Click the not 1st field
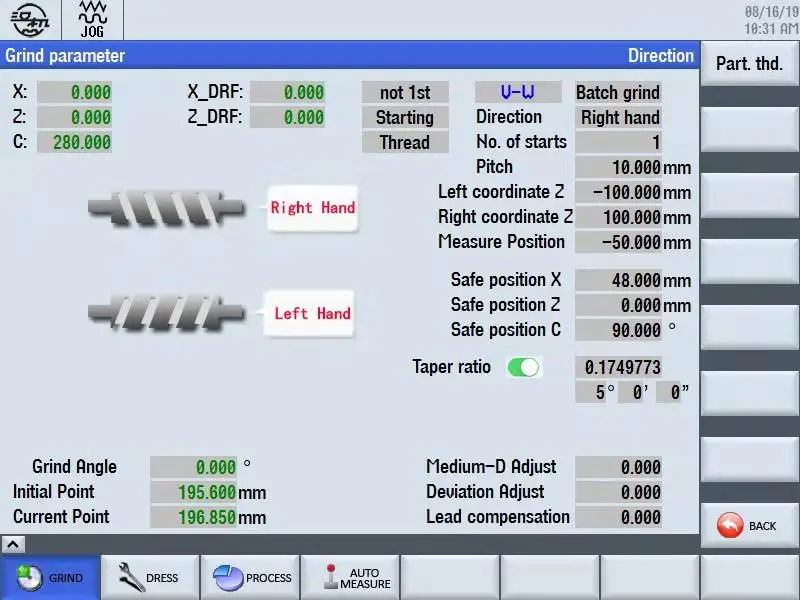The height and width of the screenshot is (600, 800). (x=405, y=92)
